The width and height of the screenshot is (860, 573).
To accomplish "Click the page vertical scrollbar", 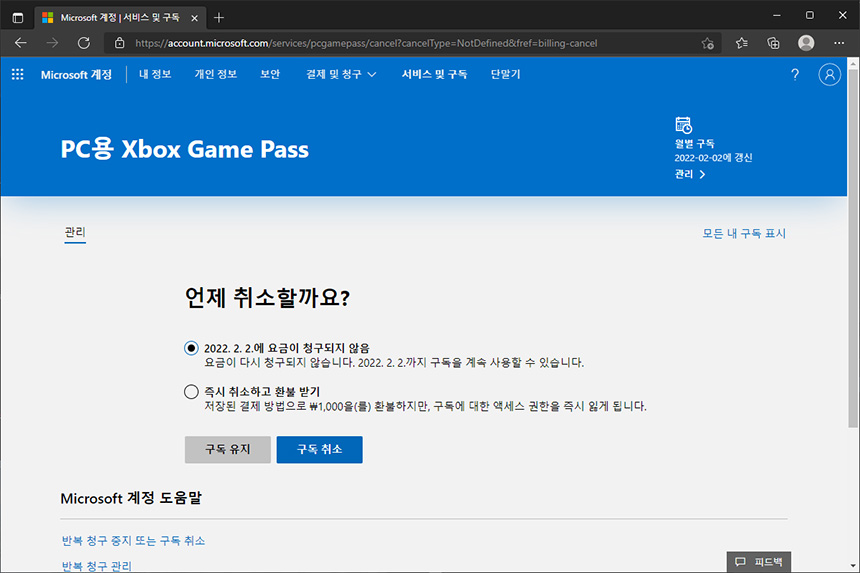I will (853, 248).
